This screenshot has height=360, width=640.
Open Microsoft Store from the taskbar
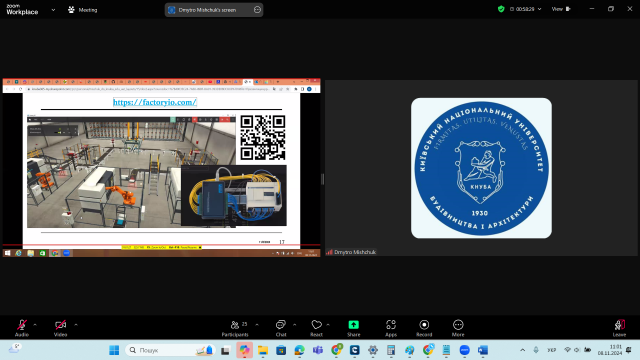point(281,350)
